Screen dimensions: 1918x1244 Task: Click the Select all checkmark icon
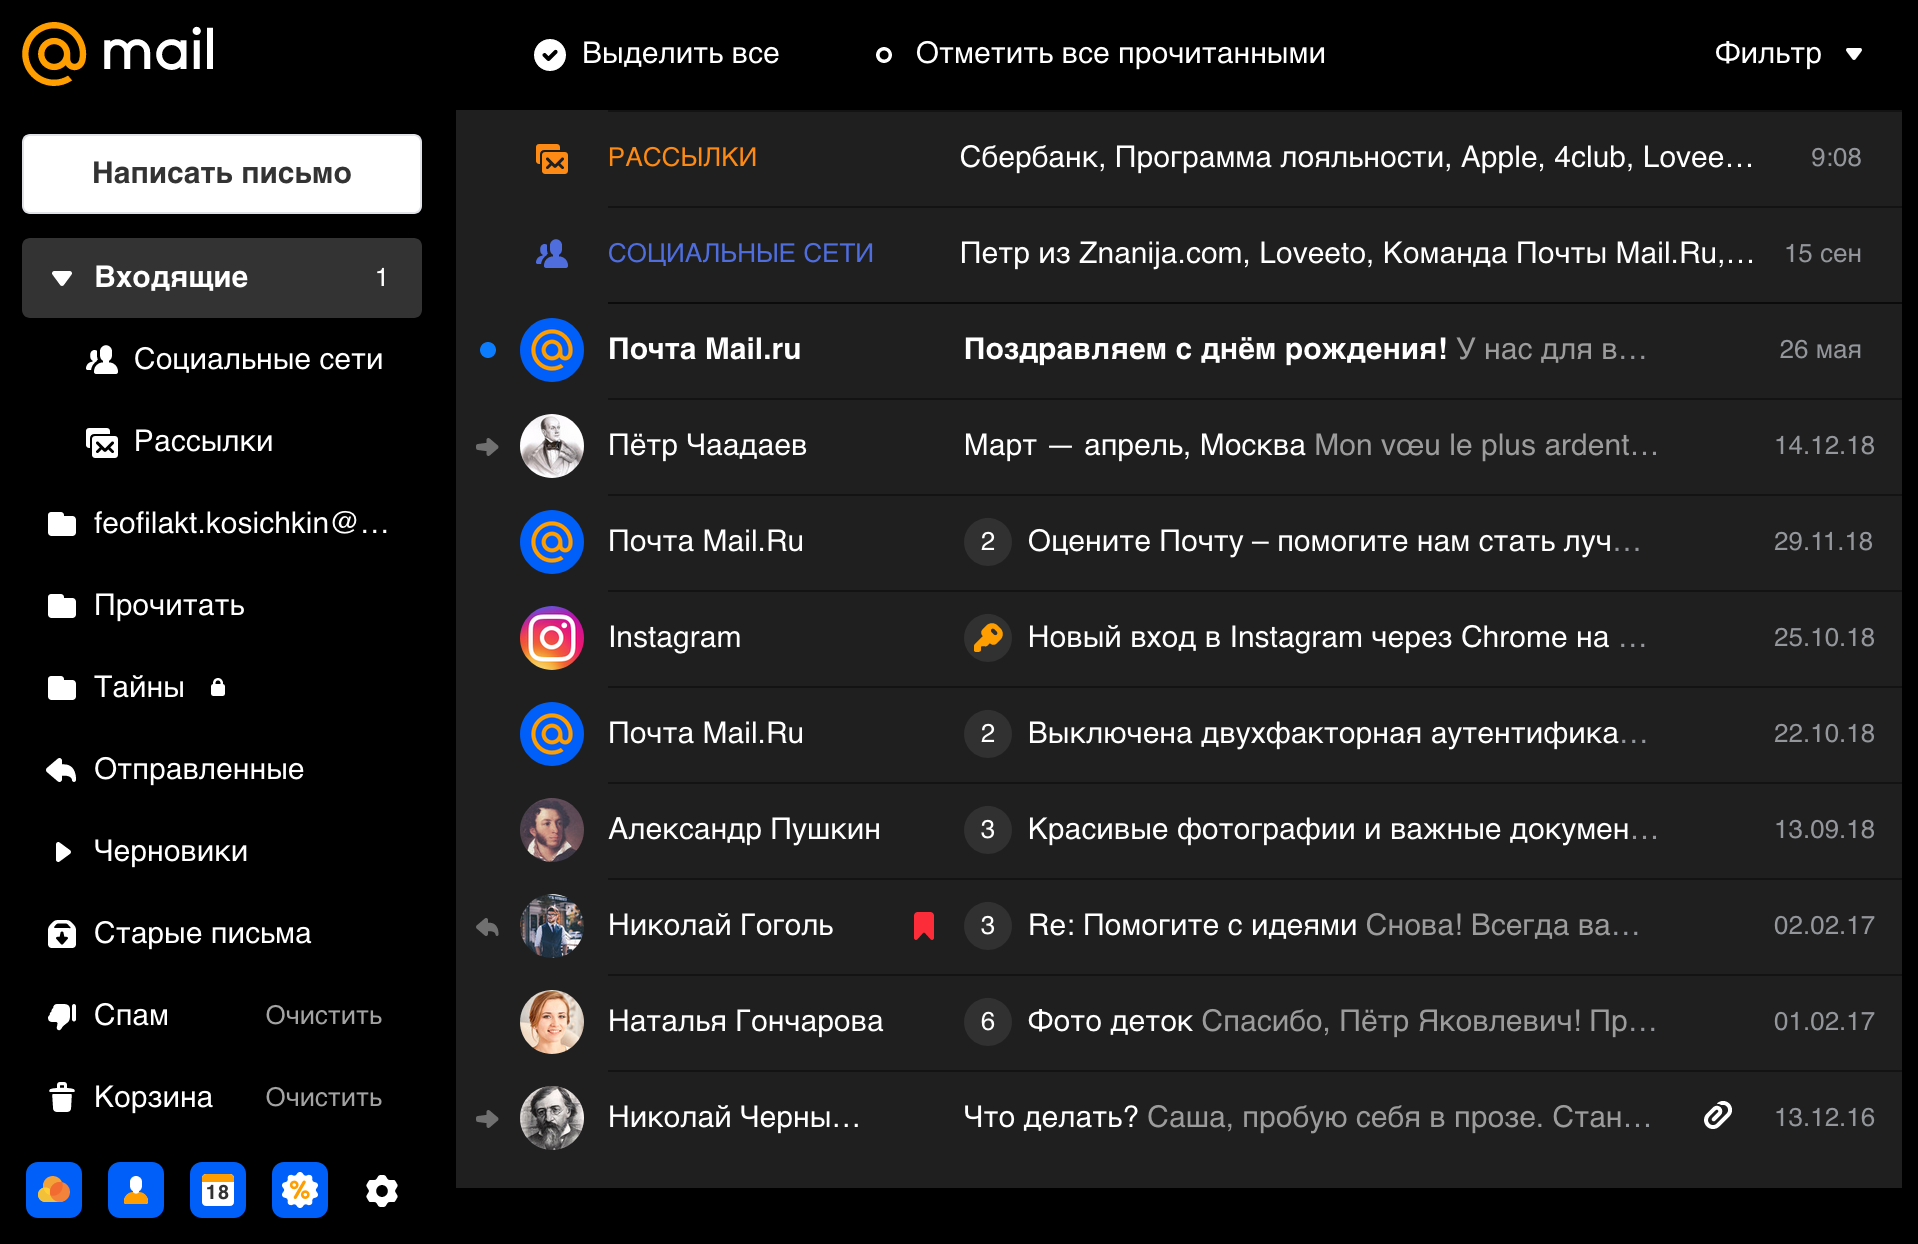549,54
